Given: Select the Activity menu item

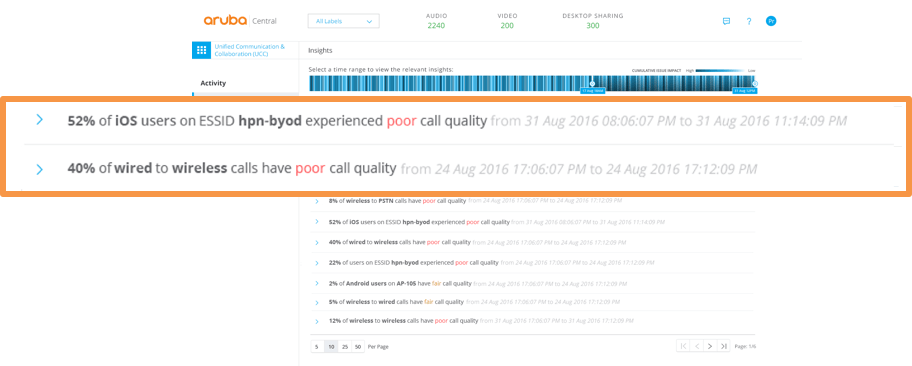Looking at the screenshot, I should [x=213, y=83].
